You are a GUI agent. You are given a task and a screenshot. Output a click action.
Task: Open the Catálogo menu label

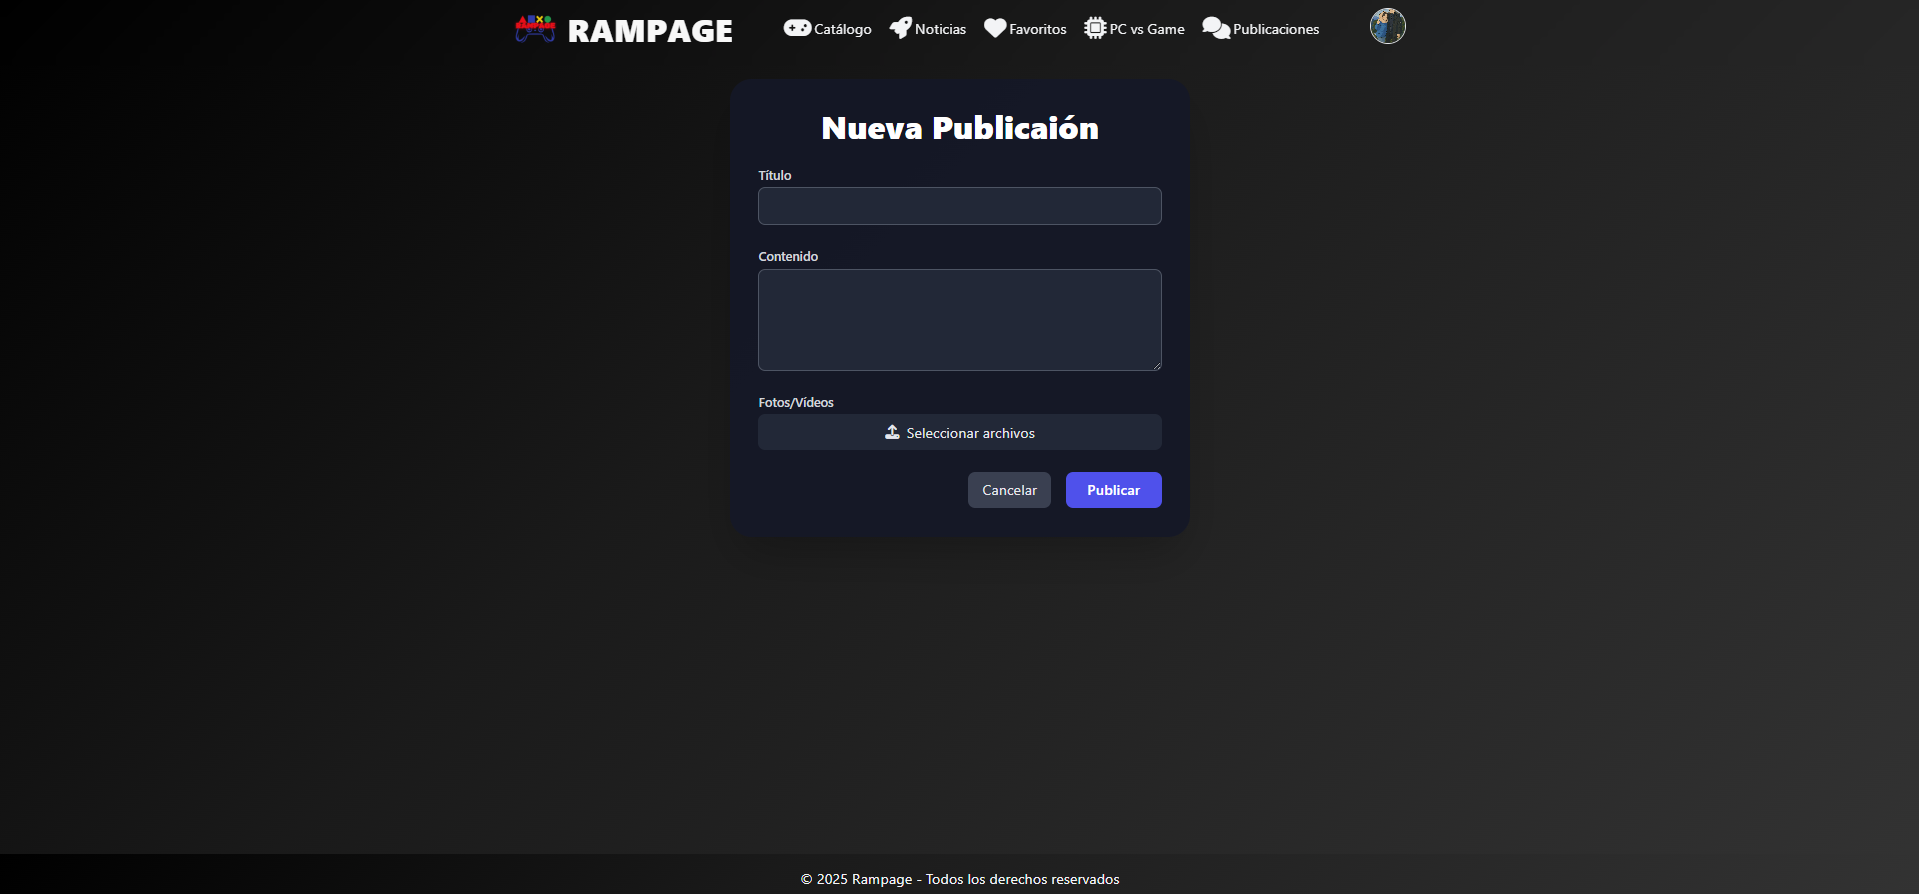click(x=842, y=29)
